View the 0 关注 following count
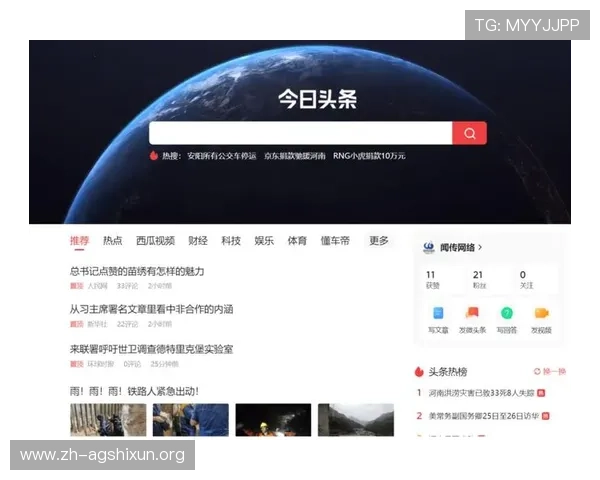The width and height of the screenshot is (600, 480). point(526,279)
